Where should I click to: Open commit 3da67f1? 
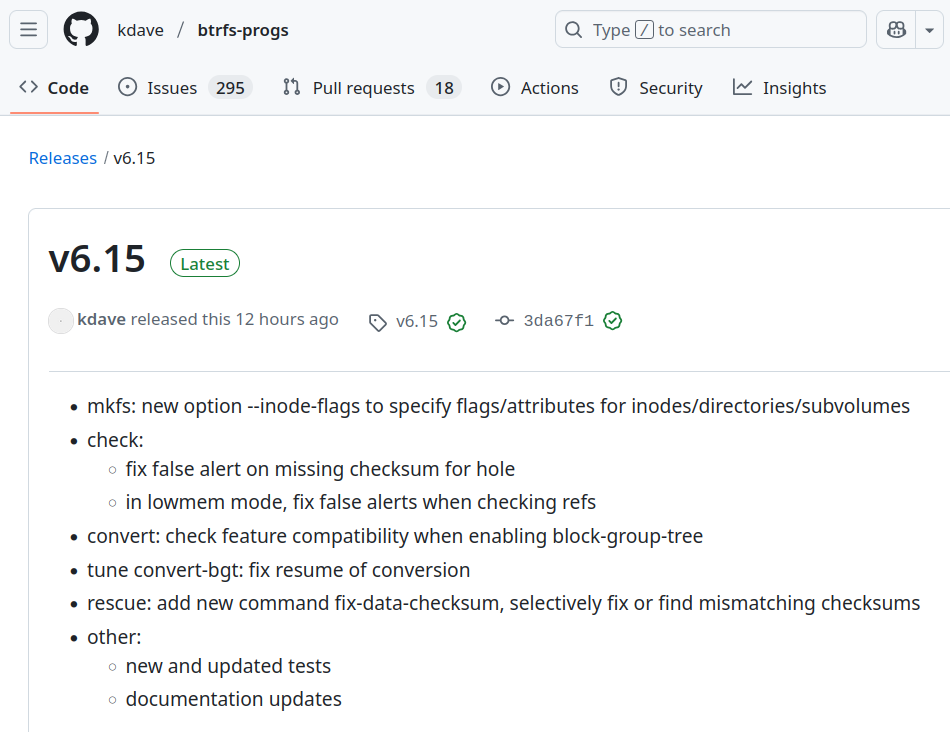pos(559,321)
